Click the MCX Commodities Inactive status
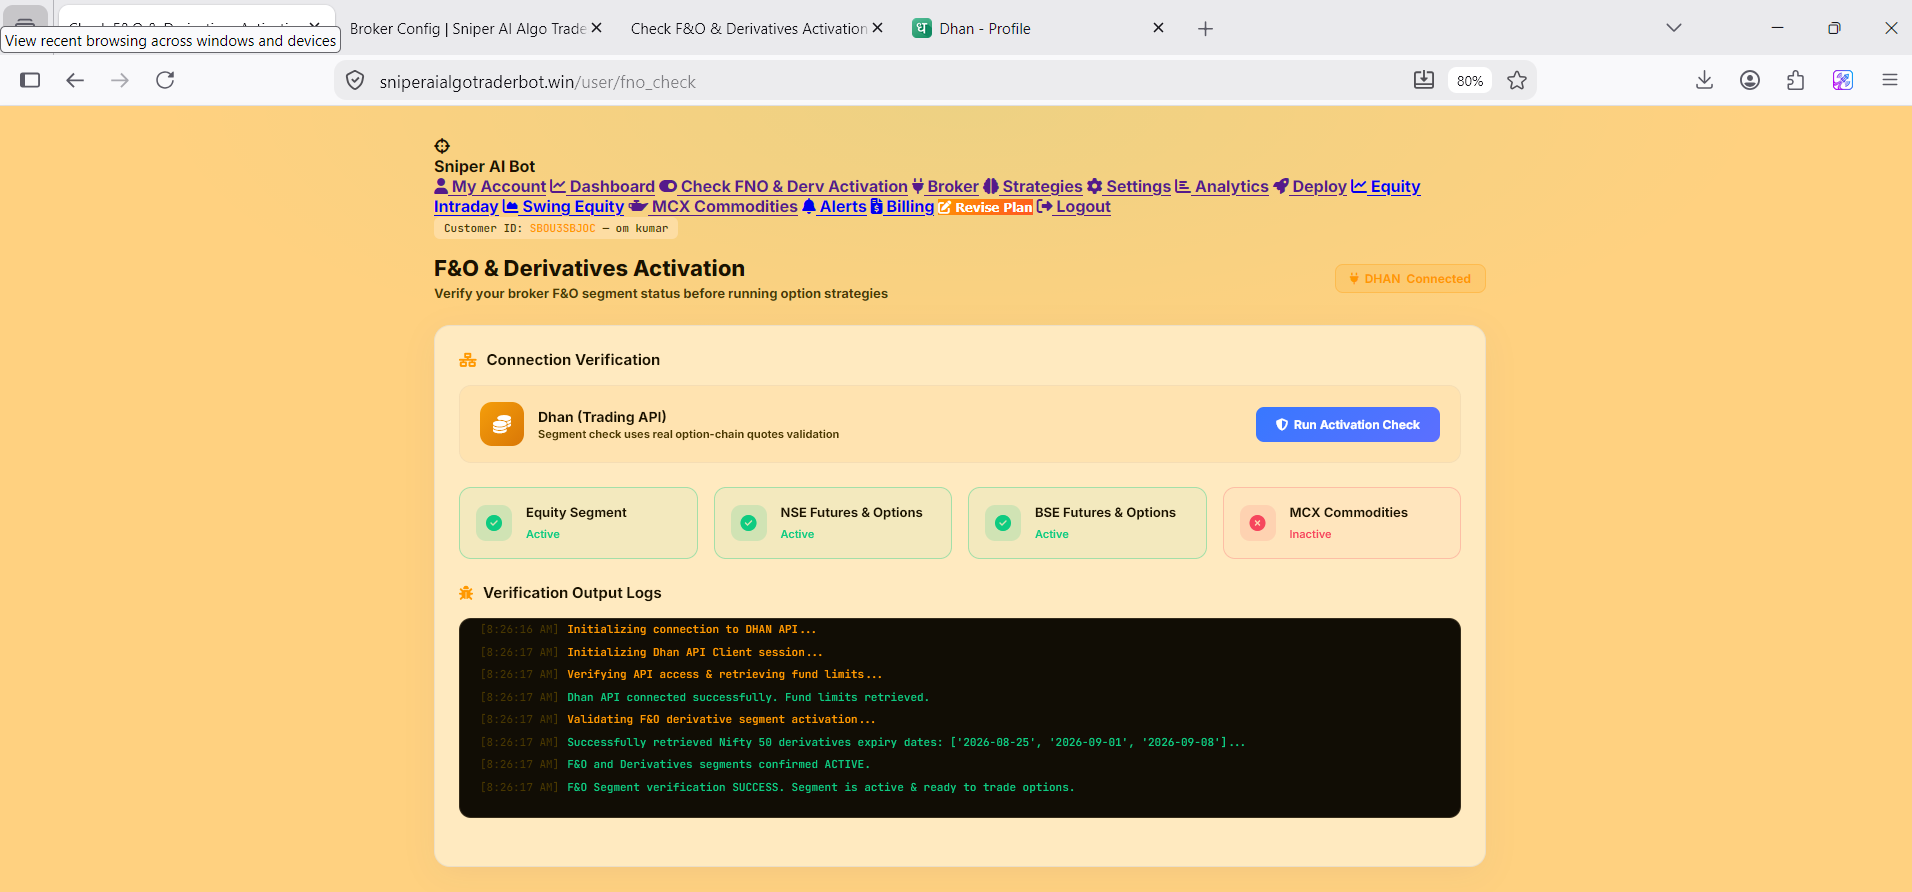Image resolution: width=1912 pixels, height=892 pixels. pos(1310,534)
